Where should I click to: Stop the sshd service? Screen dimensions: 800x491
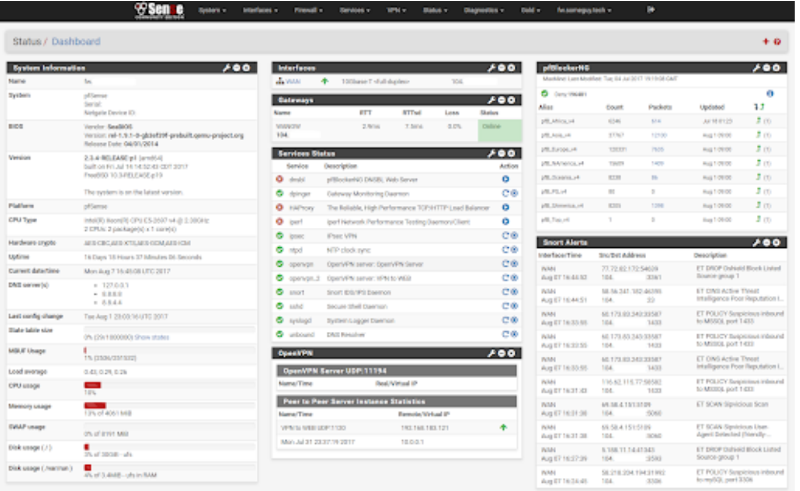click(514, 306)
